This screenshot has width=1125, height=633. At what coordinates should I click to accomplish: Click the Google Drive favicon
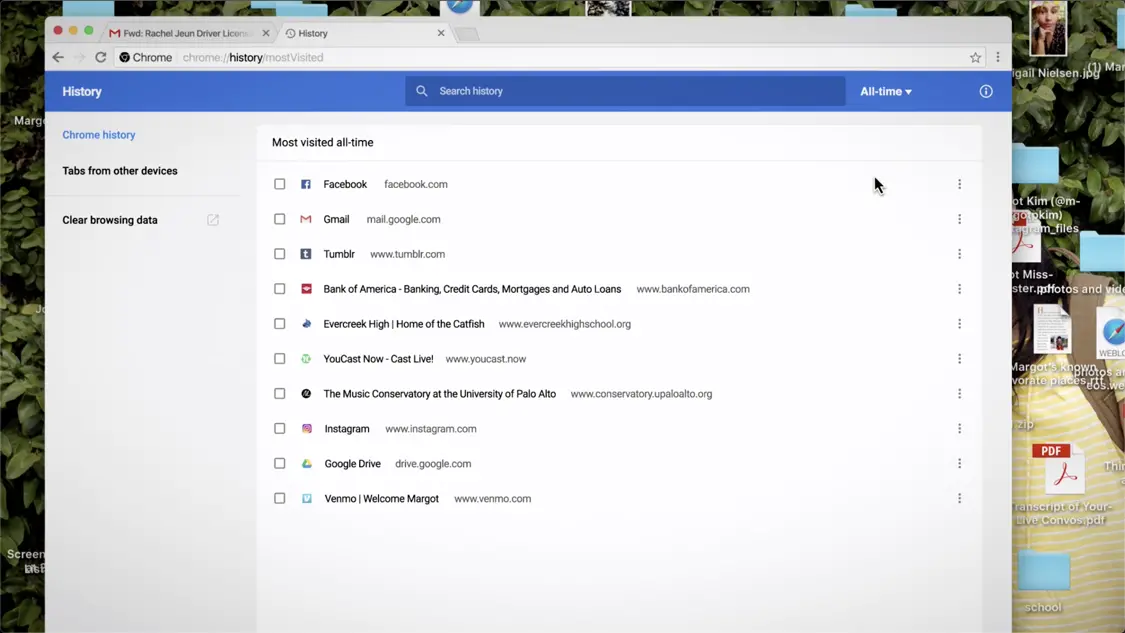[306, 464]
